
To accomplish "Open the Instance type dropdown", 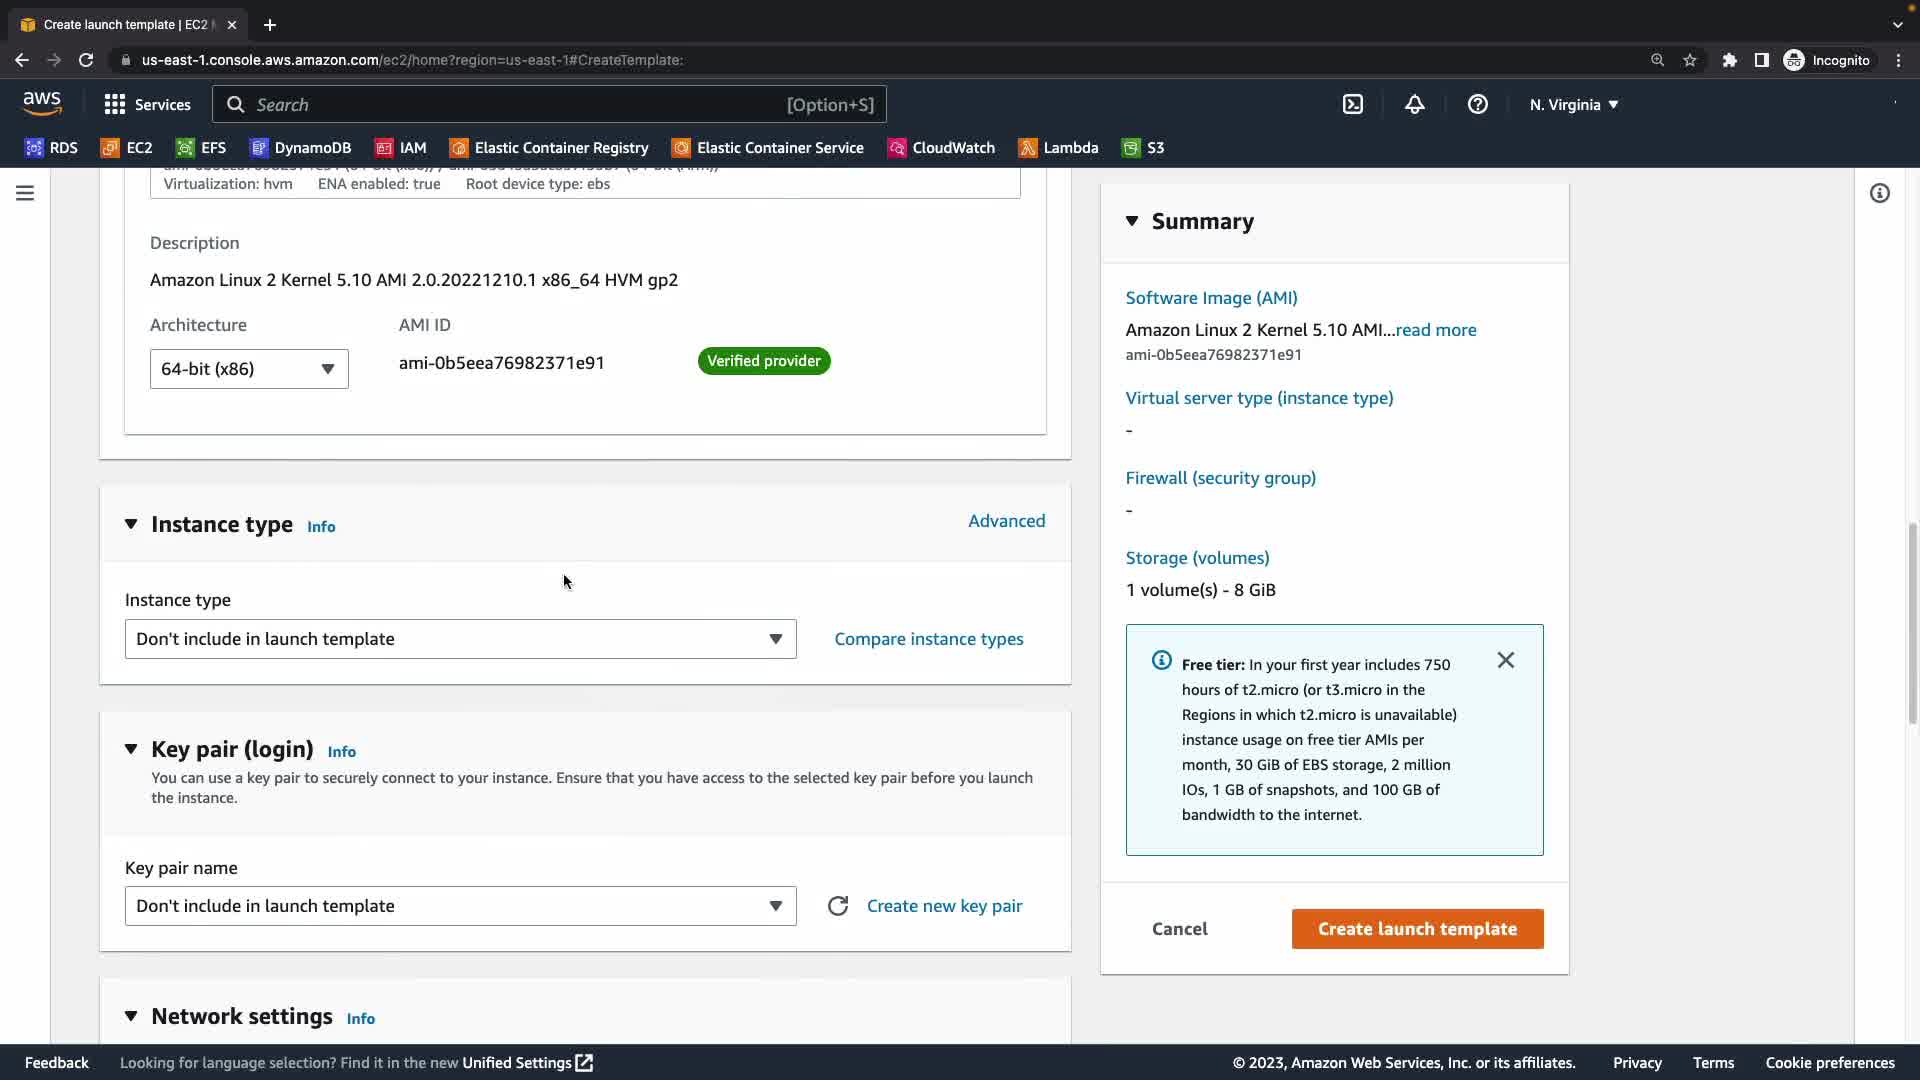I will click(x=460, y=639).
